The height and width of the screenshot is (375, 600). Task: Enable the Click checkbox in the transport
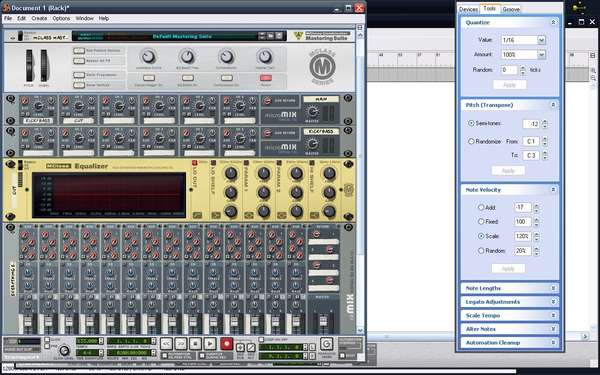(x=47, y=339)
